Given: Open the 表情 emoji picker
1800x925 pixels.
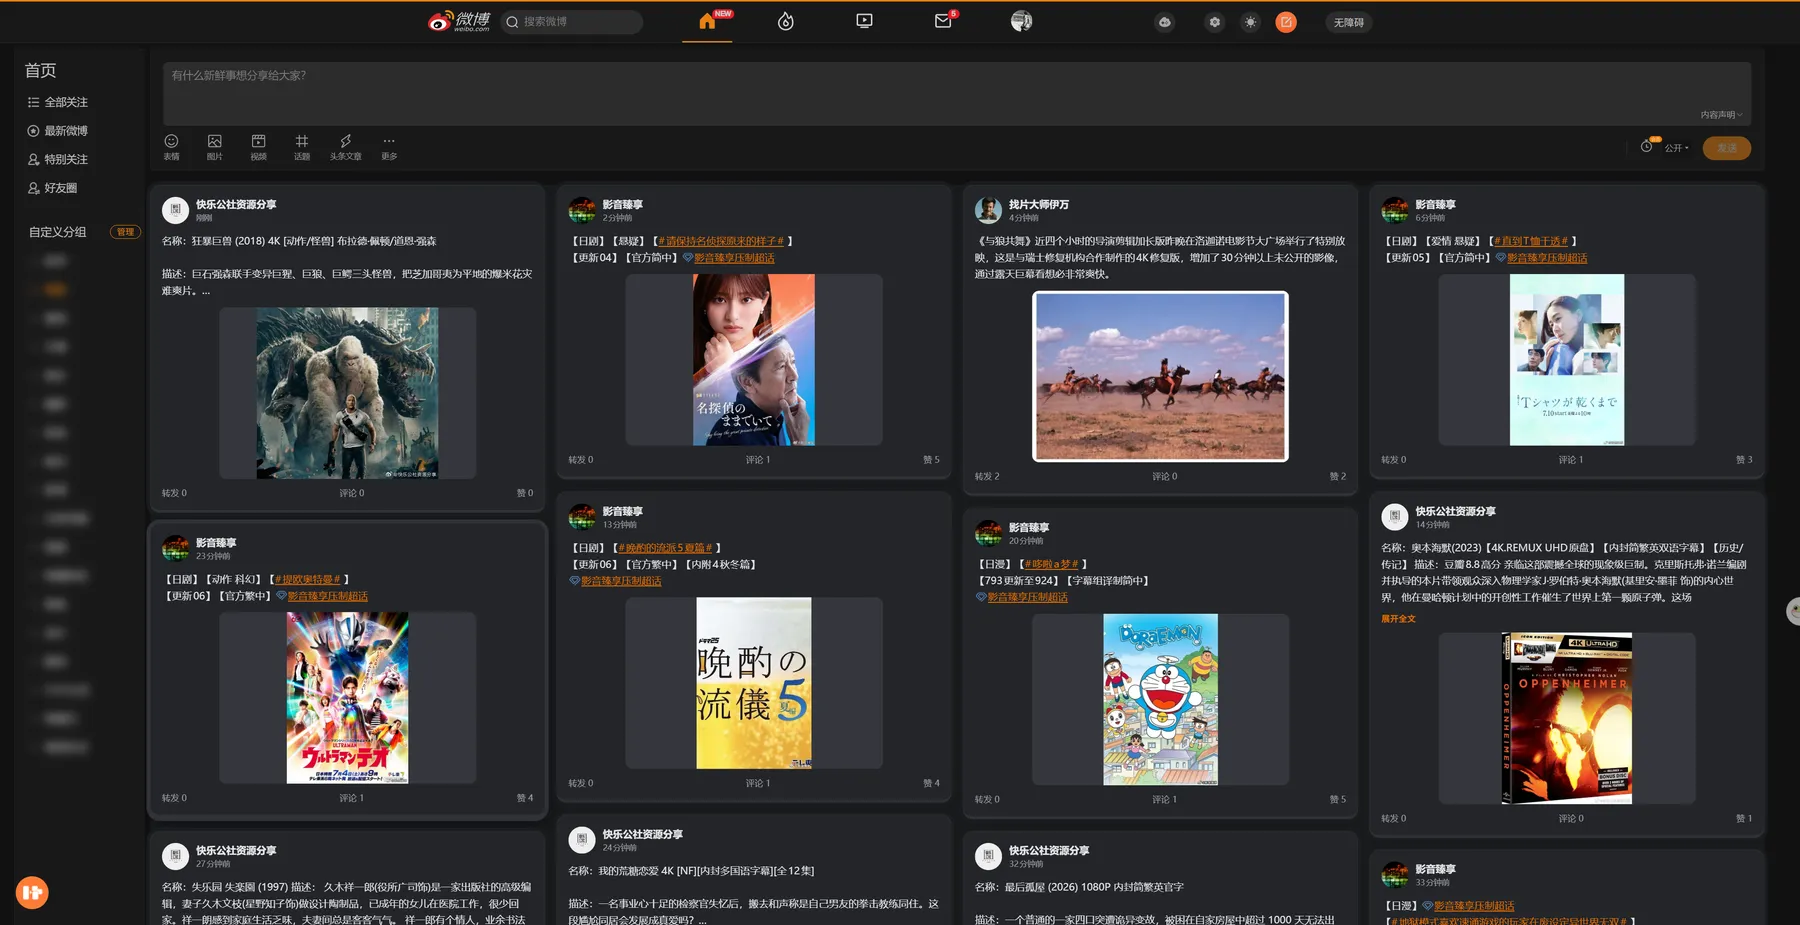Looking at the screenshot, I should 171,147.
